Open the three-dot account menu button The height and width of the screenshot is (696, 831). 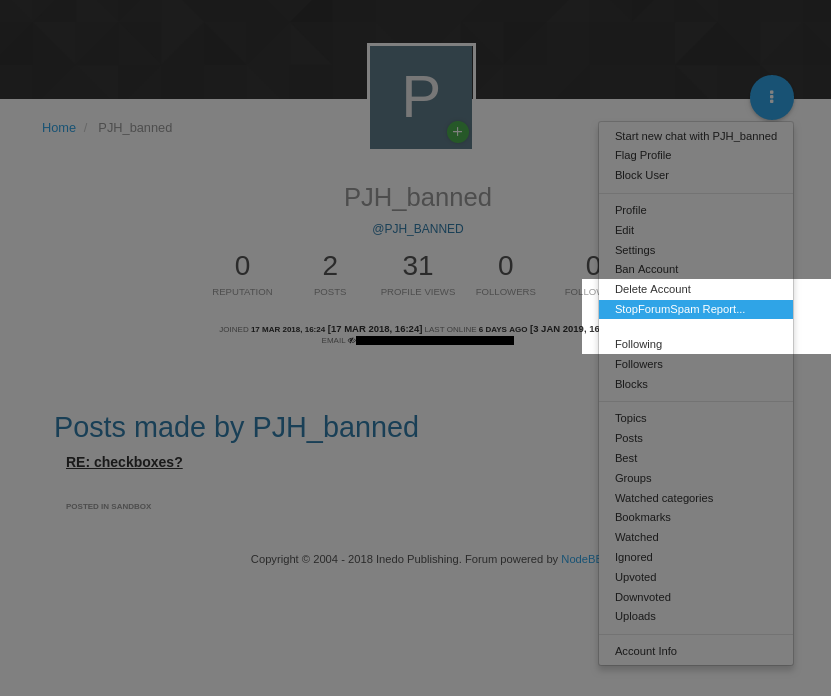[x=771, y=97]
